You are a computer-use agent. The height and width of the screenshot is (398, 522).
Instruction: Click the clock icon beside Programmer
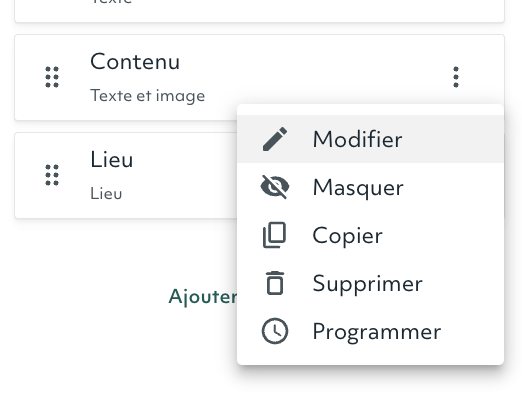[275, 331]
